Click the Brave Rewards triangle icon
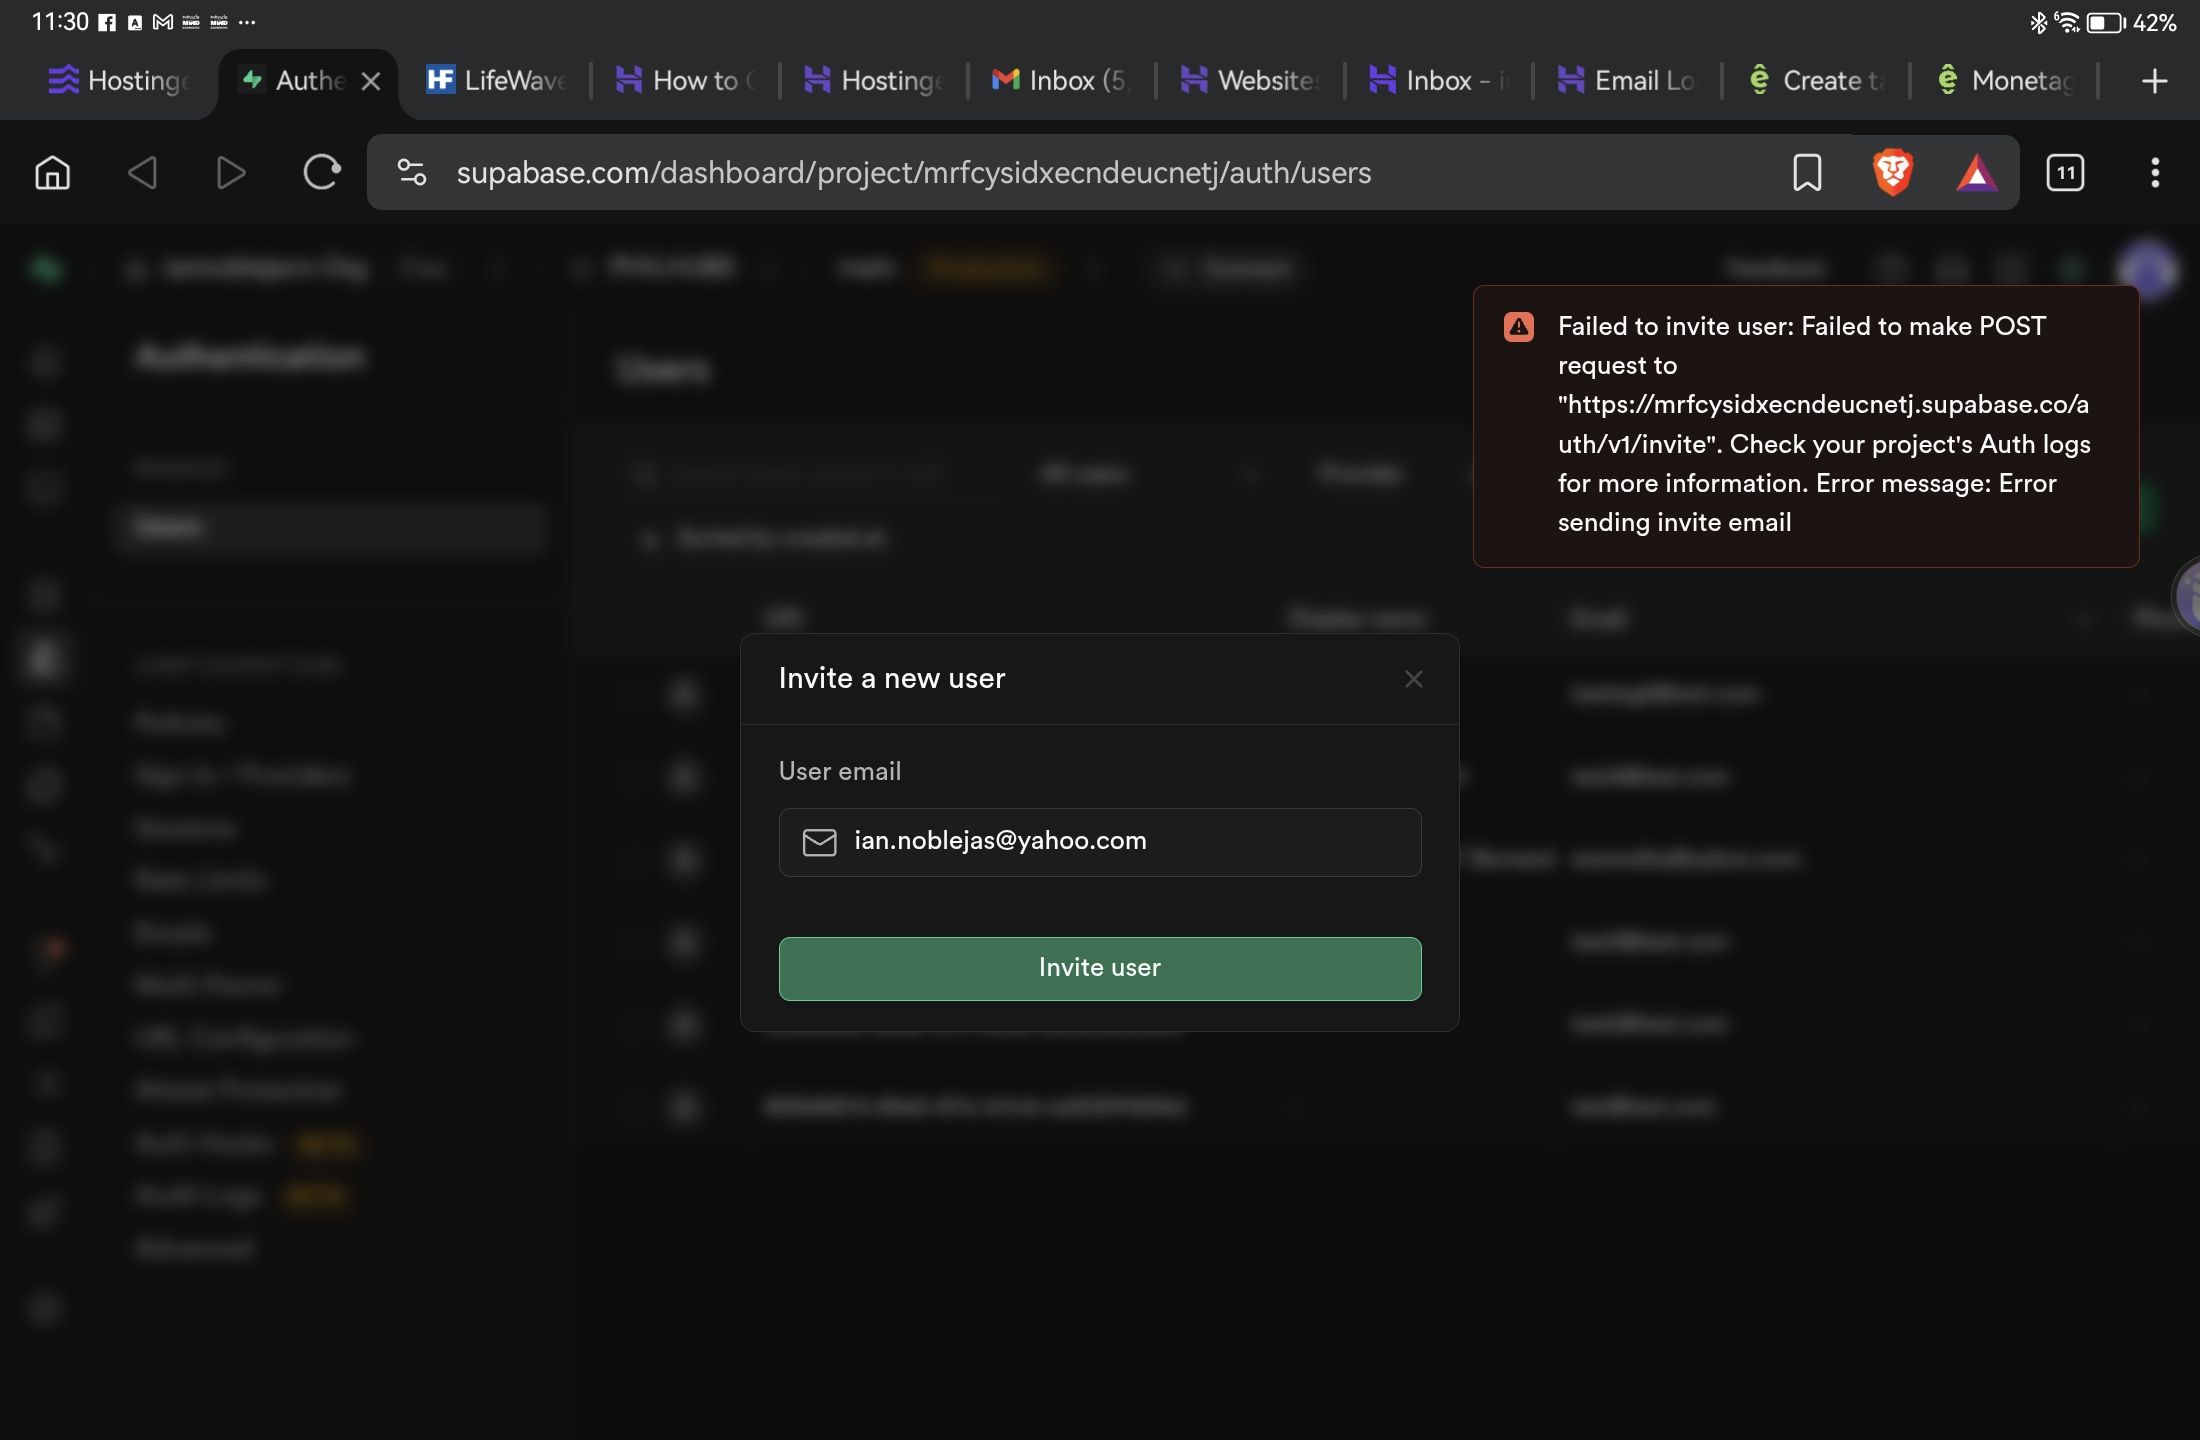 (x=1976, y=174)
